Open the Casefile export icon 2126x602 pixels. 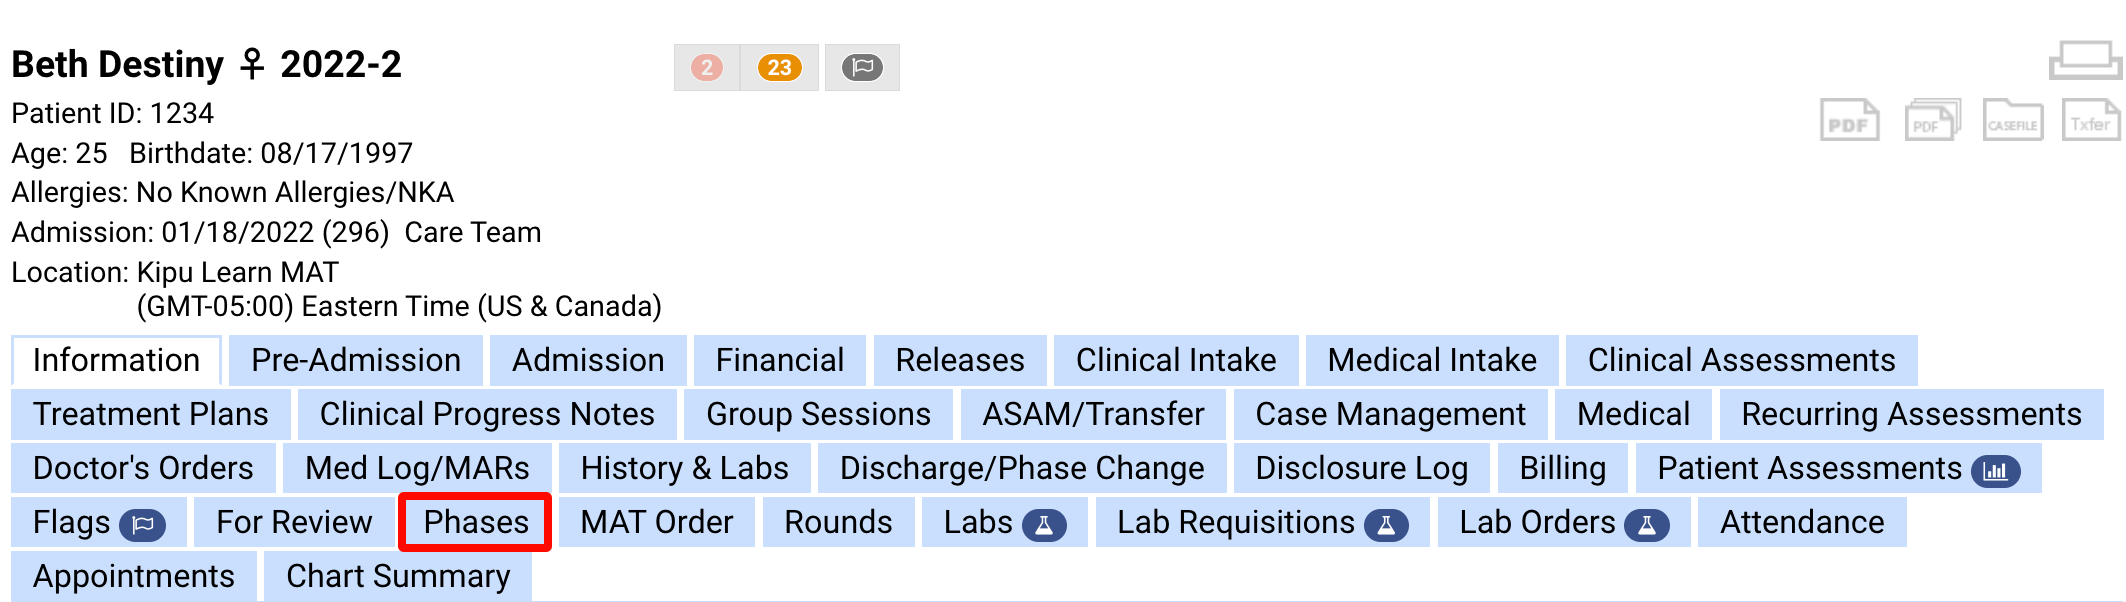2012,120
